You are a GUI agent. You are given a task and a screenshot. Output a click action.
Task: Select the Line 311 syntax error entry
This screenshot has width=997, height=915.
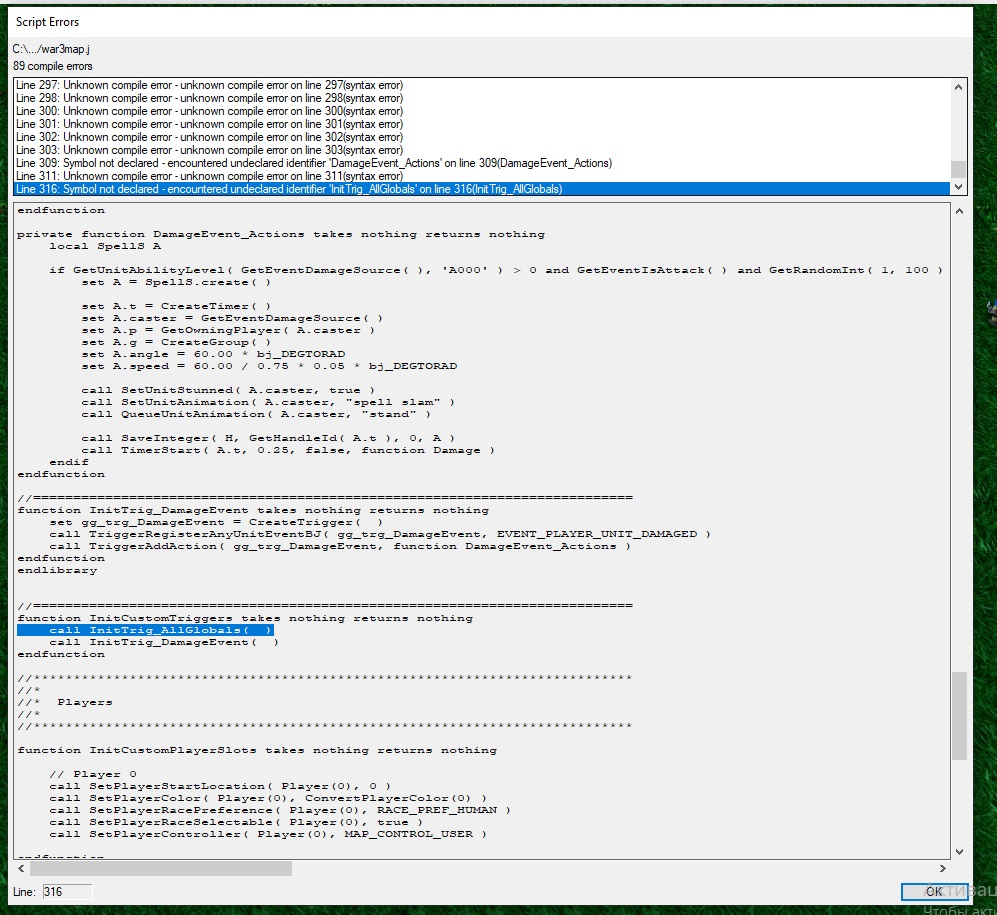pyautogui.click(x=209, y=176)
